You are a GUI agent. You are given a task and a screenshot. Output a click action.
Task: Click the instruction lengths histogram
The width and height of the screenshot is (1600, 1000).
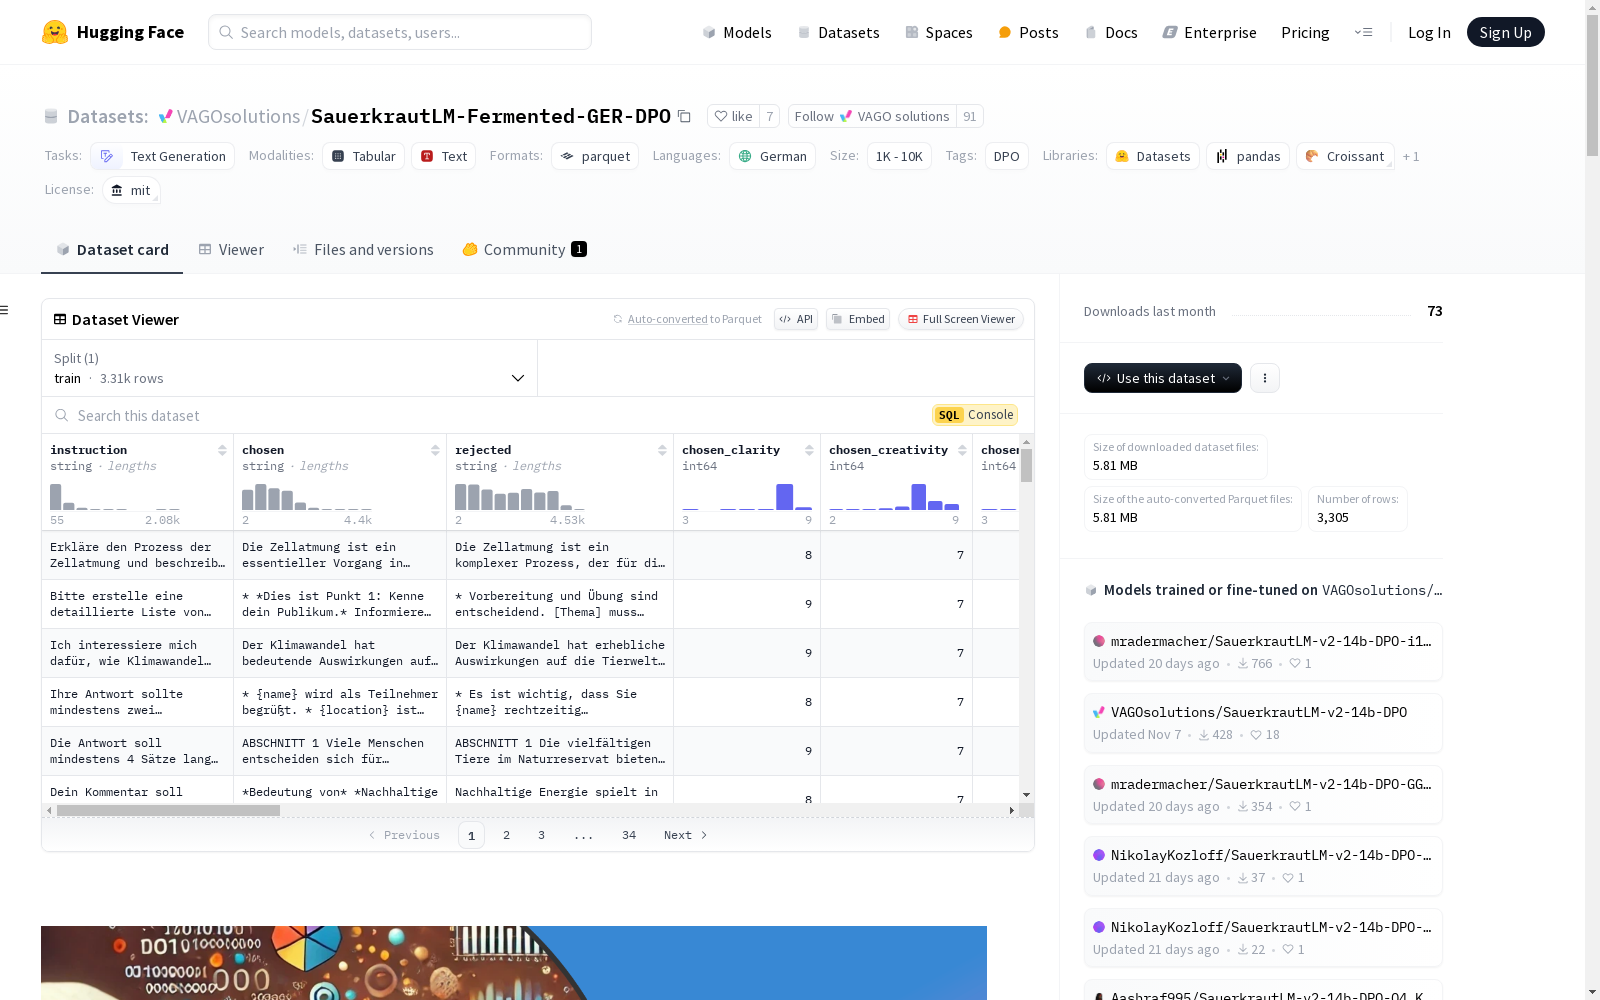tap(115, 496)
